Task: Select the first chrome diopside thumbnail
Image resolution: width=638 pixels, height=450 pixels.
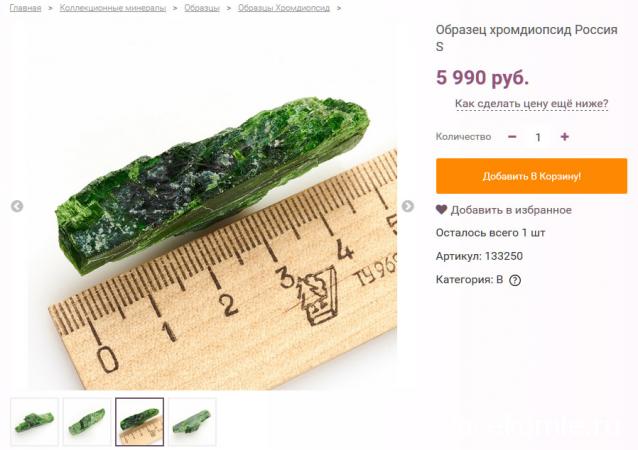Action: click(35, 422)
